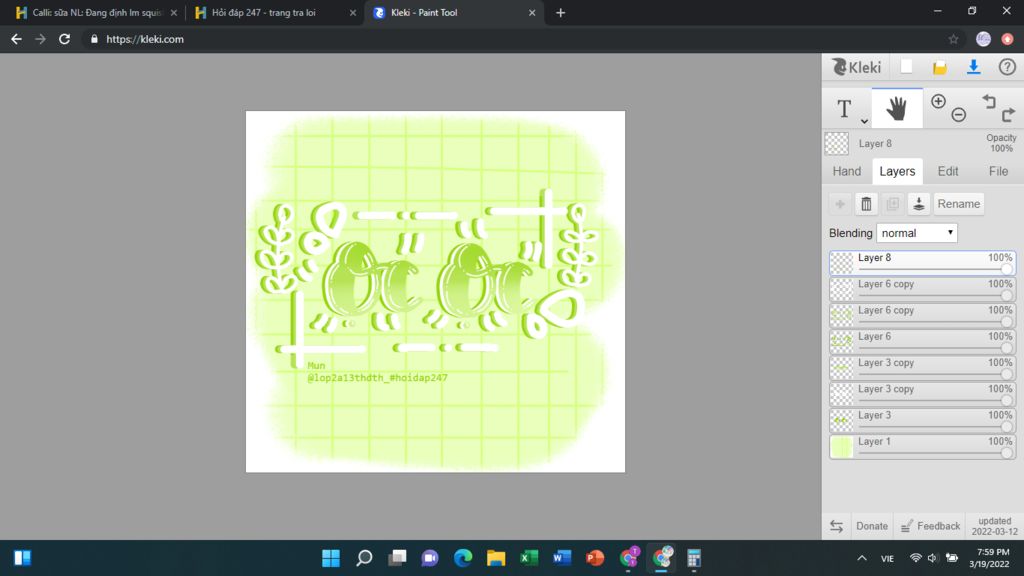This screenshot has height=576, width=1024.
Task: Open Calculator from the taskbar
Action: click(x=694, y=558)
